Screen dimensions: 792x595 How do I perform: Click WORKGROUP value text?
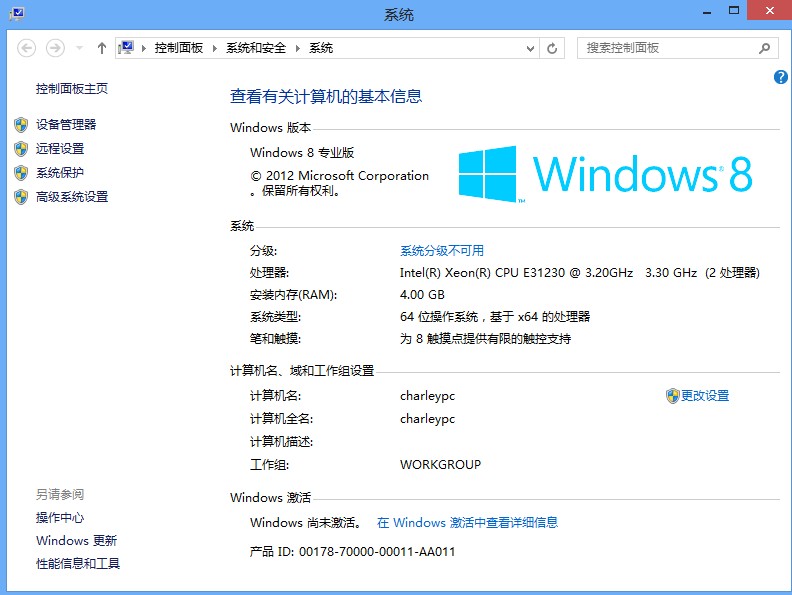coord(440,464)
